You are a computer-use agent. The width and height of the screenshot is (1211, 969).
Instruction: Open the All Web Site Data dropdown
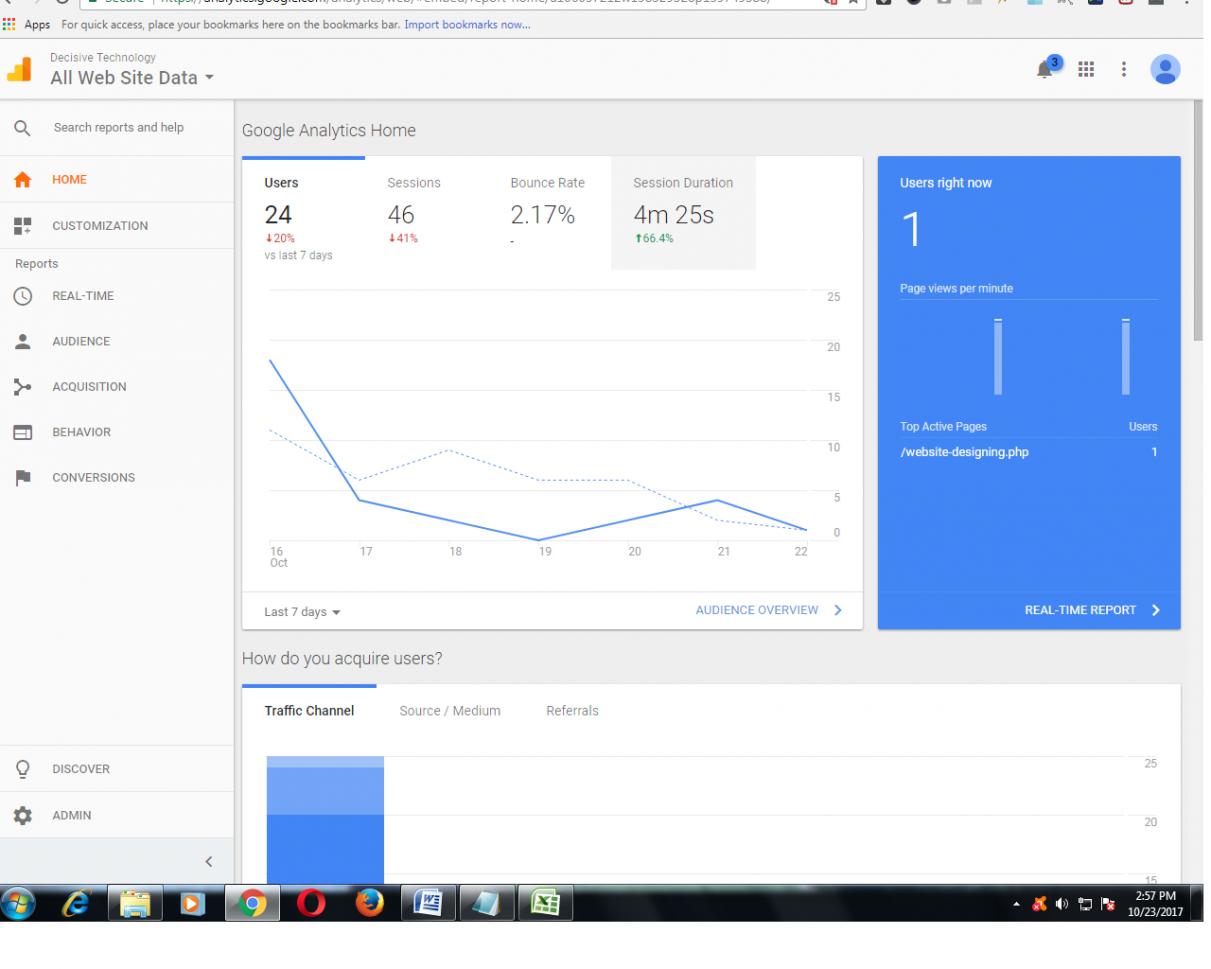pyautogui.click(x=132, y=78)
